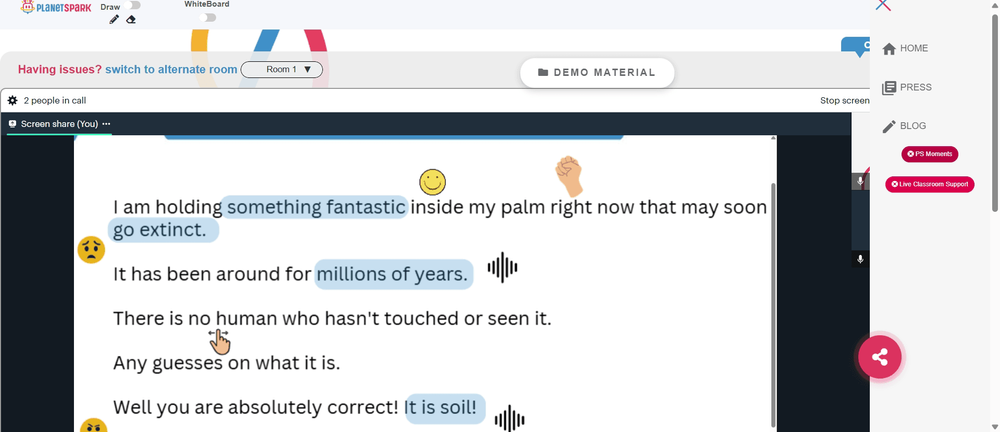Image resolution: width=1000 pixels, height=432 pixels.
Task: Click the PlanetSpark logo
Action: (x=56, y=8)
